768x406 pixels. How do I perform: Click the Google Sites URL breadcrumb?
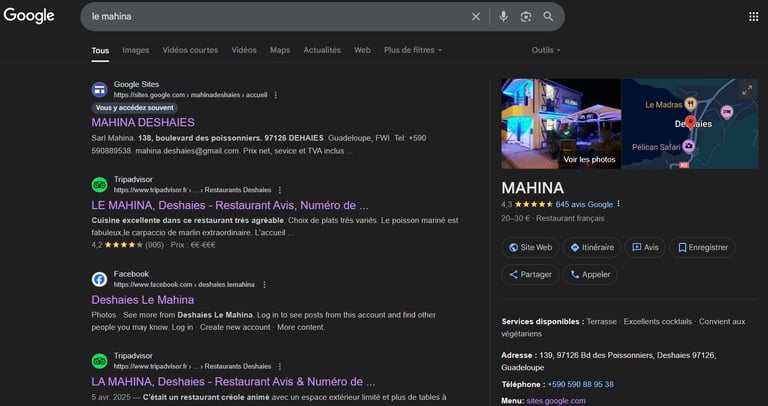[x=191, y=95]
